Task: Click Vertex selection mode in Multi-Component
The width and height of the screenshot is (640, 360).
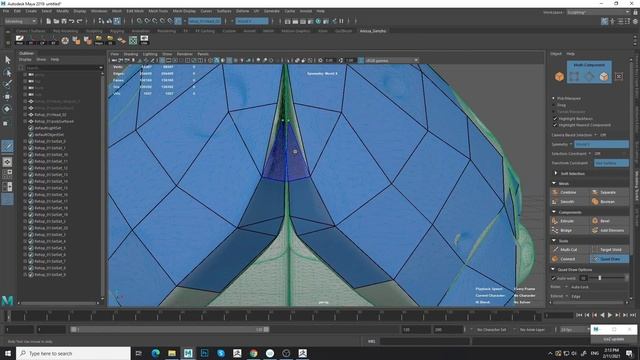Action: pyautogui.click(x=574, y=76)
